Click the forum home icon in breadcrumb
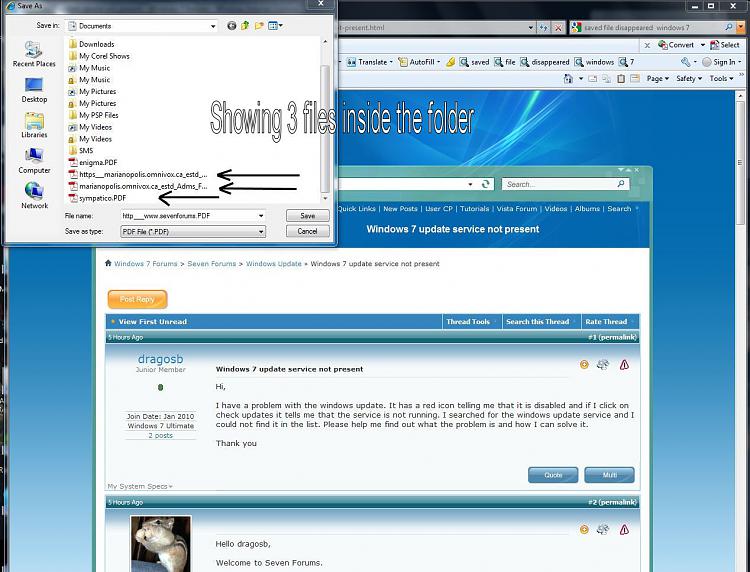Viewport: 750px width, 572px height. [108, 263]
